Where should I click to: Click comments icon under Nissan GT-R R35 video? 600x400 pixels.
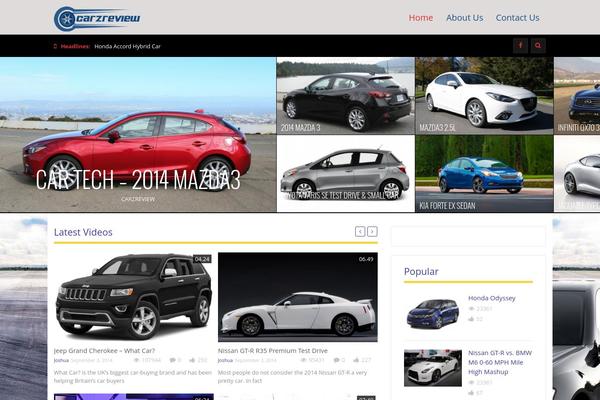coord(336,360)
